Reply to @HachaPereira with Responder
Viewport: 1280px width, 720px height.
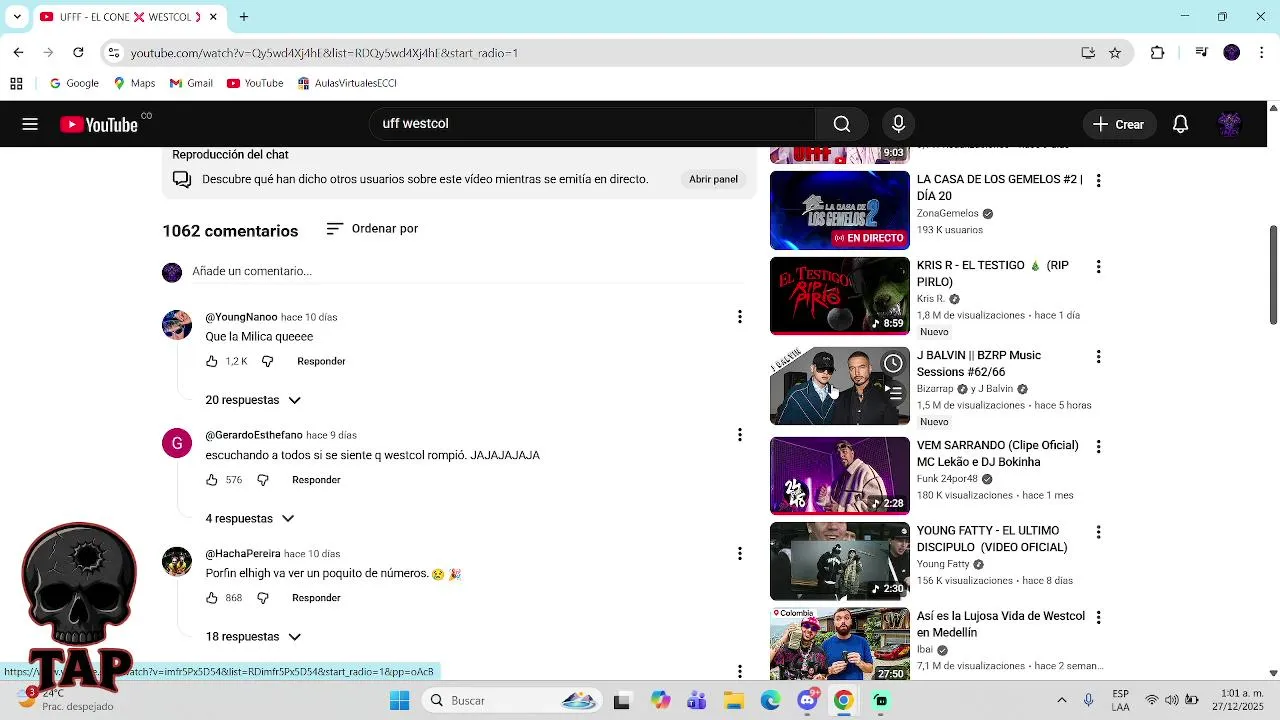click(x=316, y=598)
